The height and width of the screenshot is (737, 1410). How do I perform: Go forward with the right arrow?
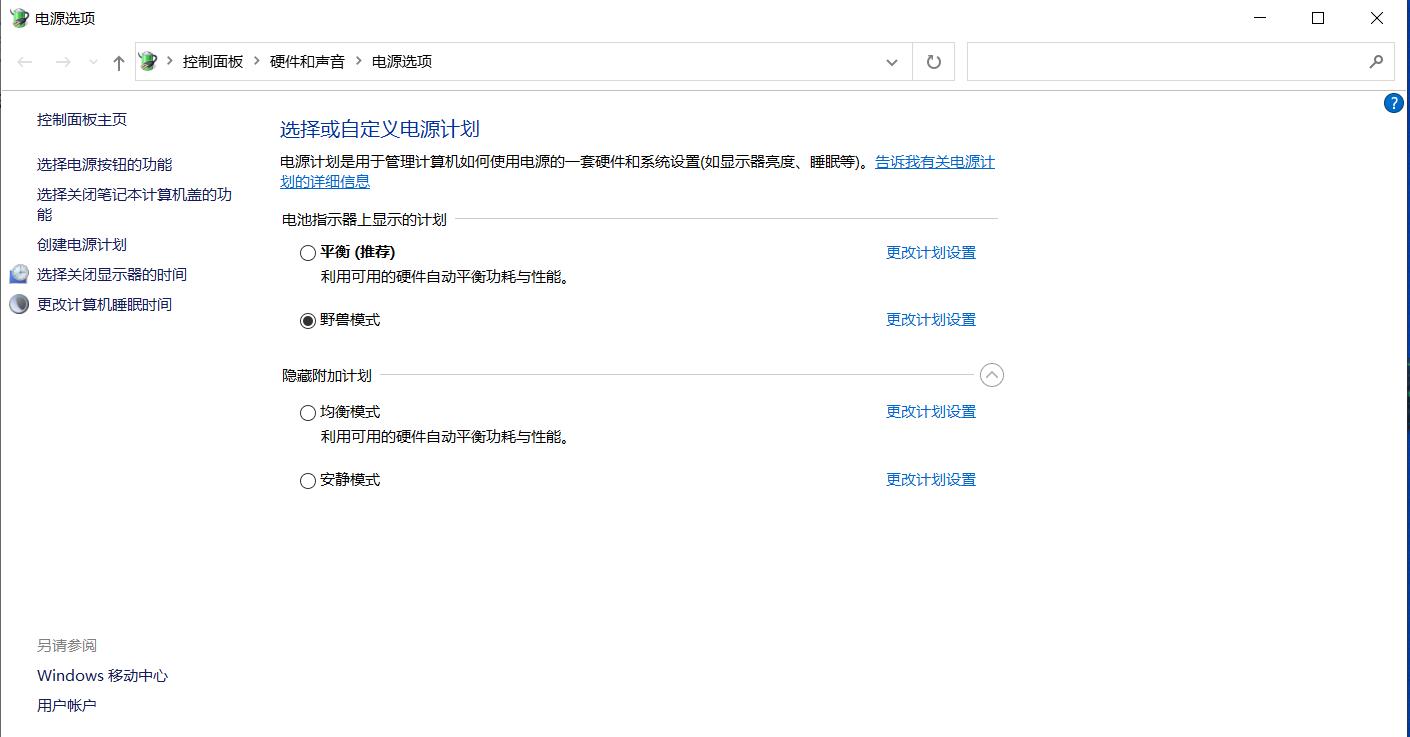click(63, 62)
